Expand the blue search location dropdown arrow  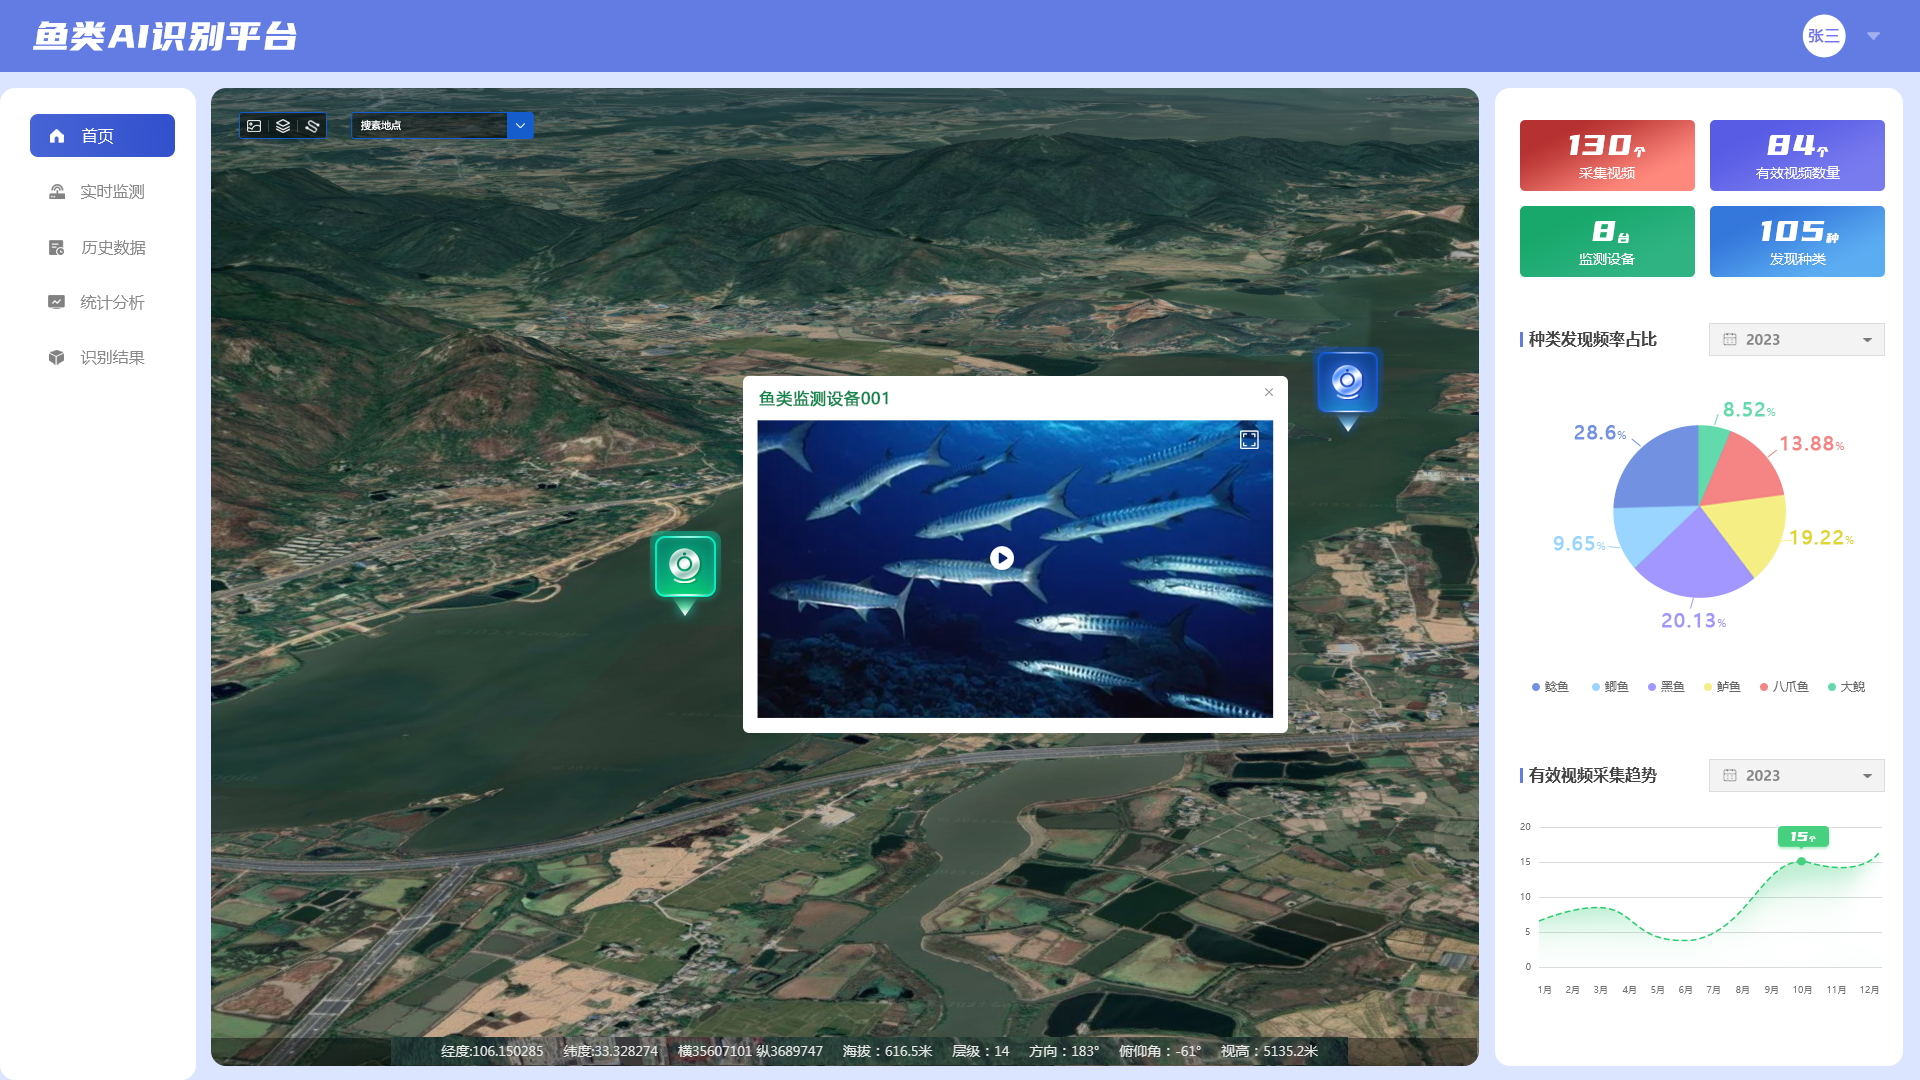(x=520, y=126)
